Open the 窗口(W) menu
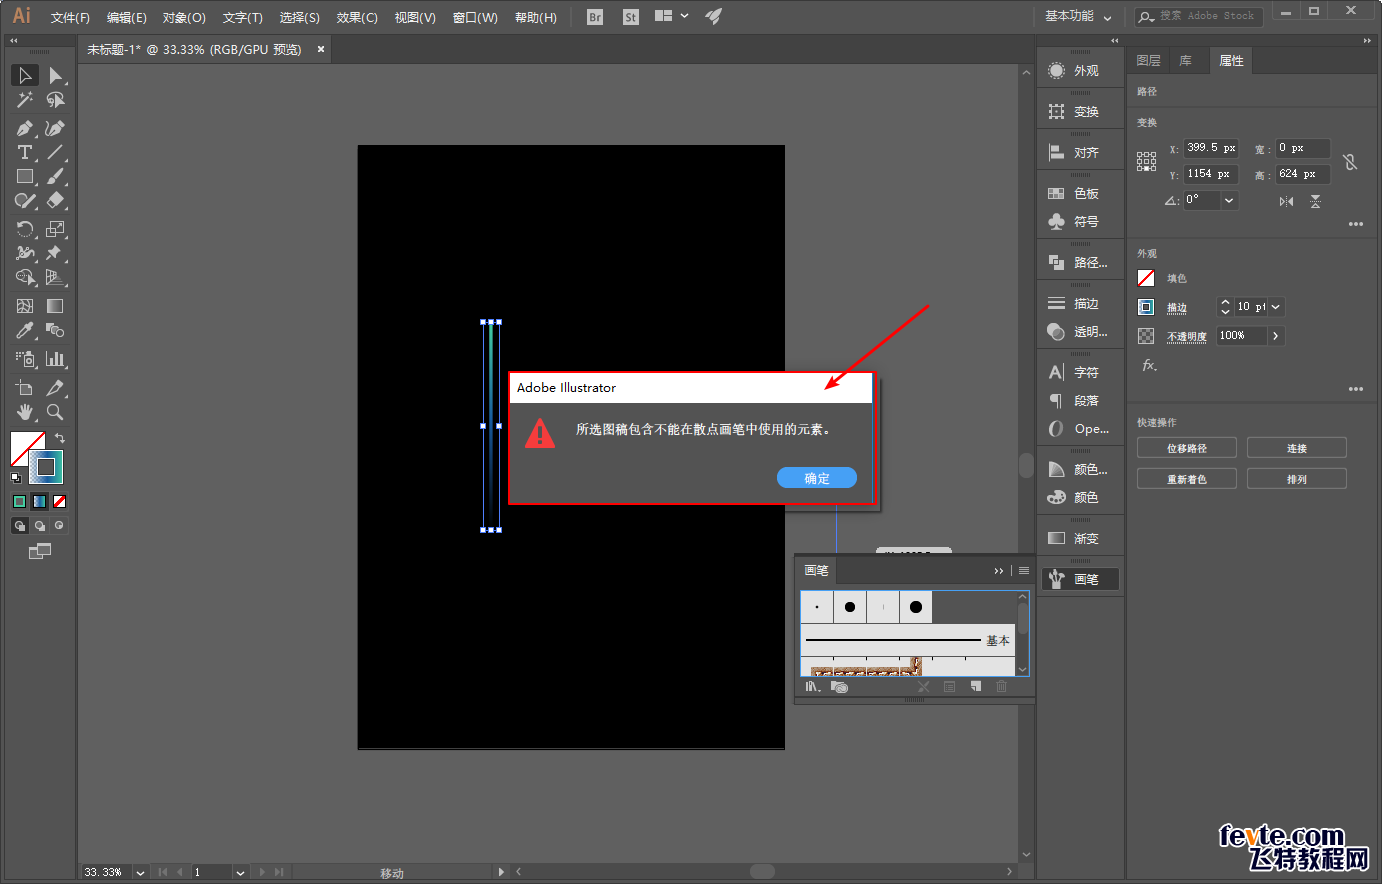This screenshot has width=1382, height=884. pos(475,17)
